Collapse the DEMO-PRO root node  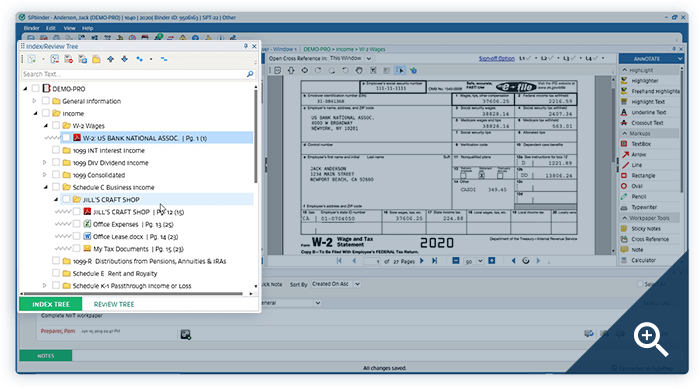coord(25,89)
